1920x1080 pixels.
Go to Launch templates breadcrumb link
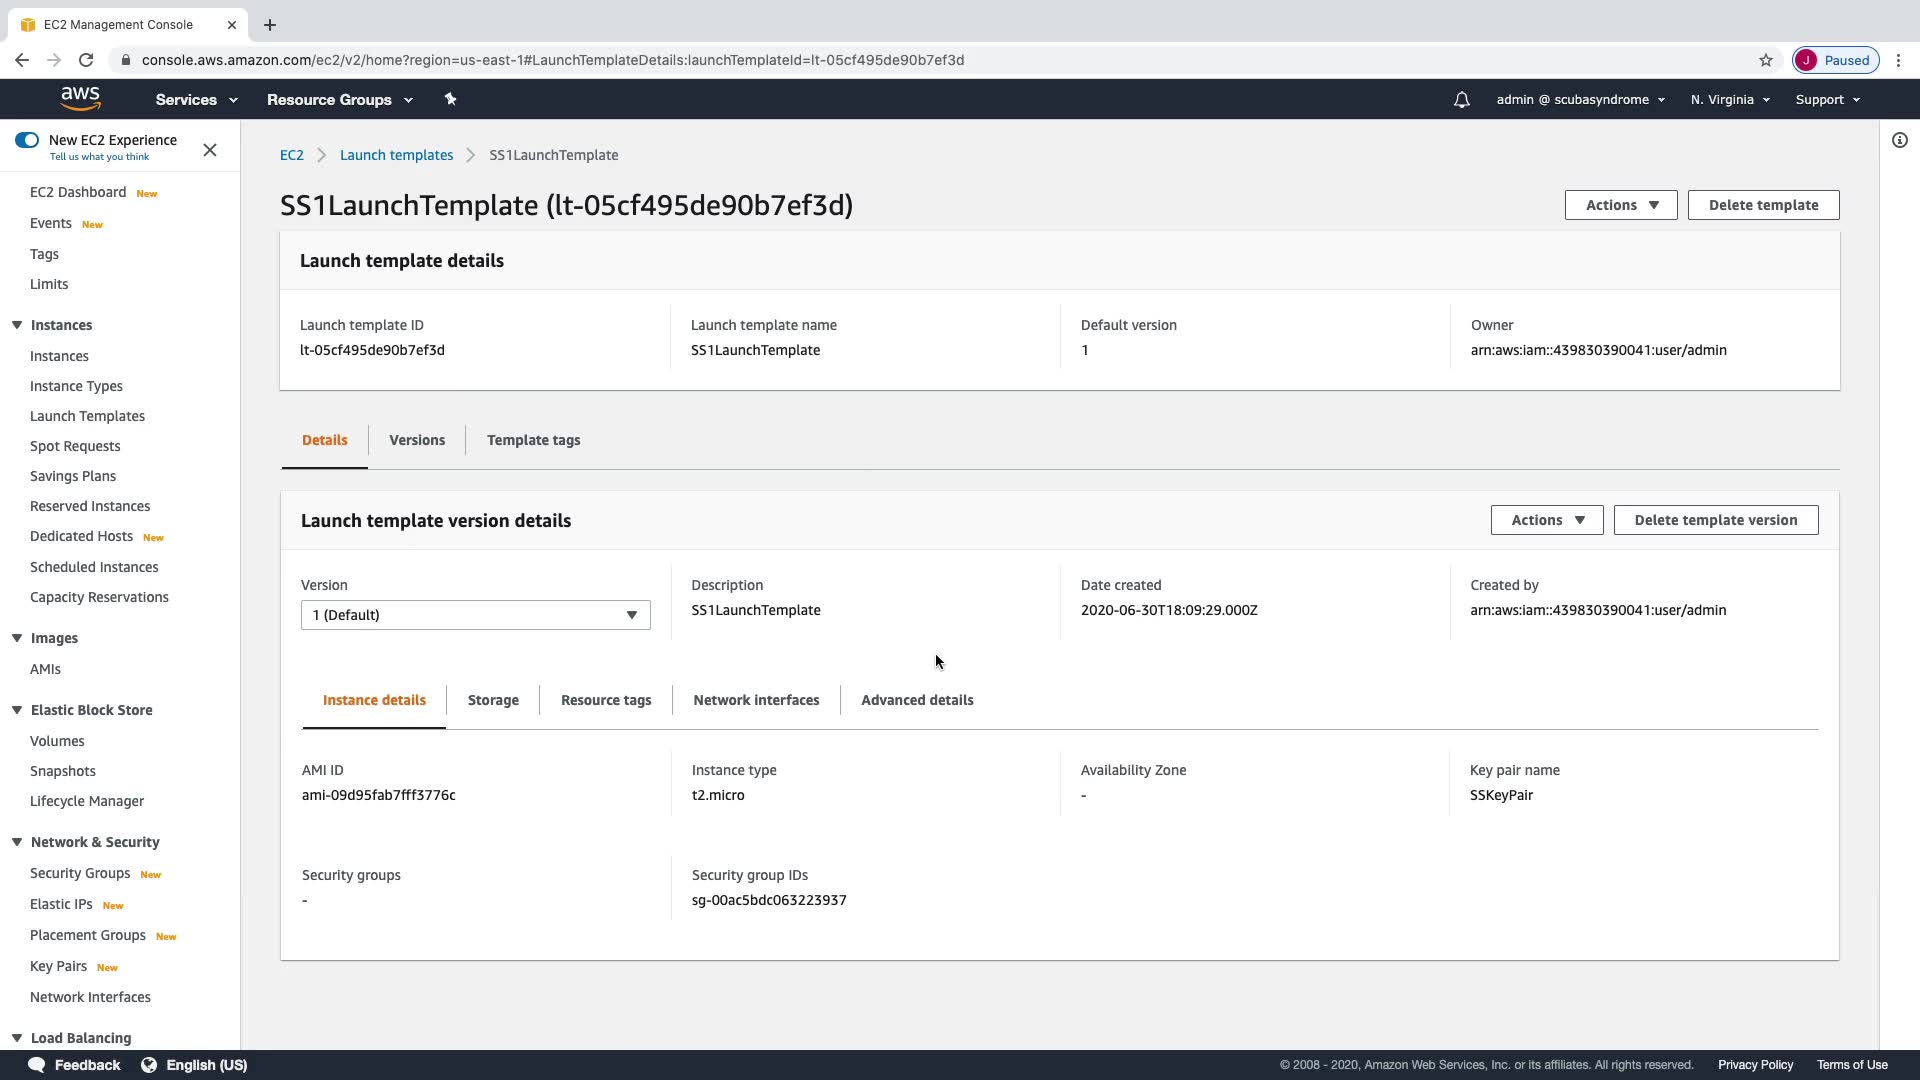click(x=396, y=155)
